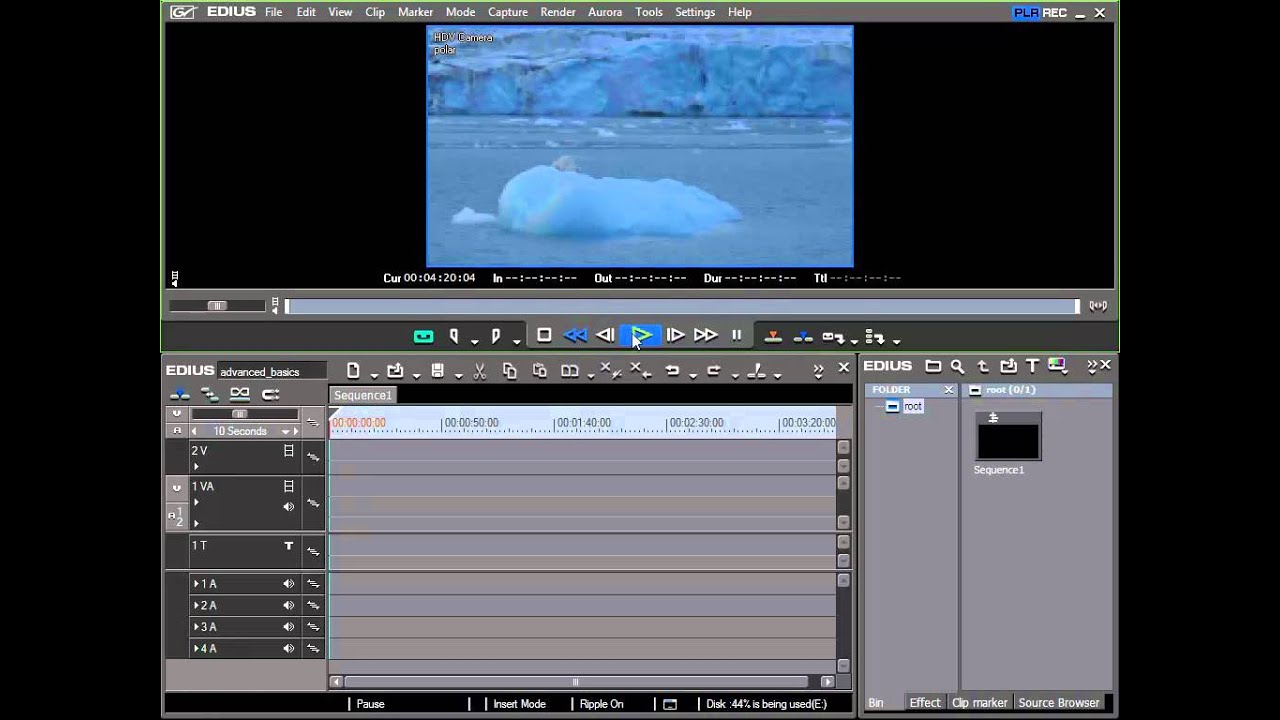Open the New Sequence dropdown arrow

coord(373,376)
